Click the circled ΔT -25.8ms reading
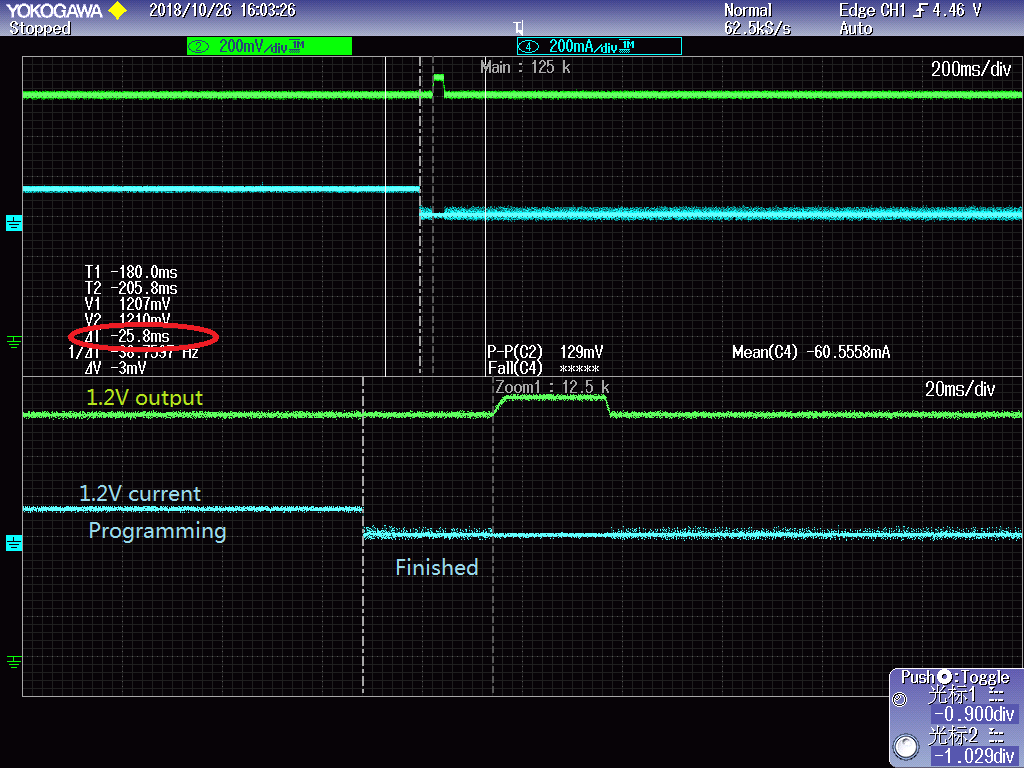 coord(142,337)
